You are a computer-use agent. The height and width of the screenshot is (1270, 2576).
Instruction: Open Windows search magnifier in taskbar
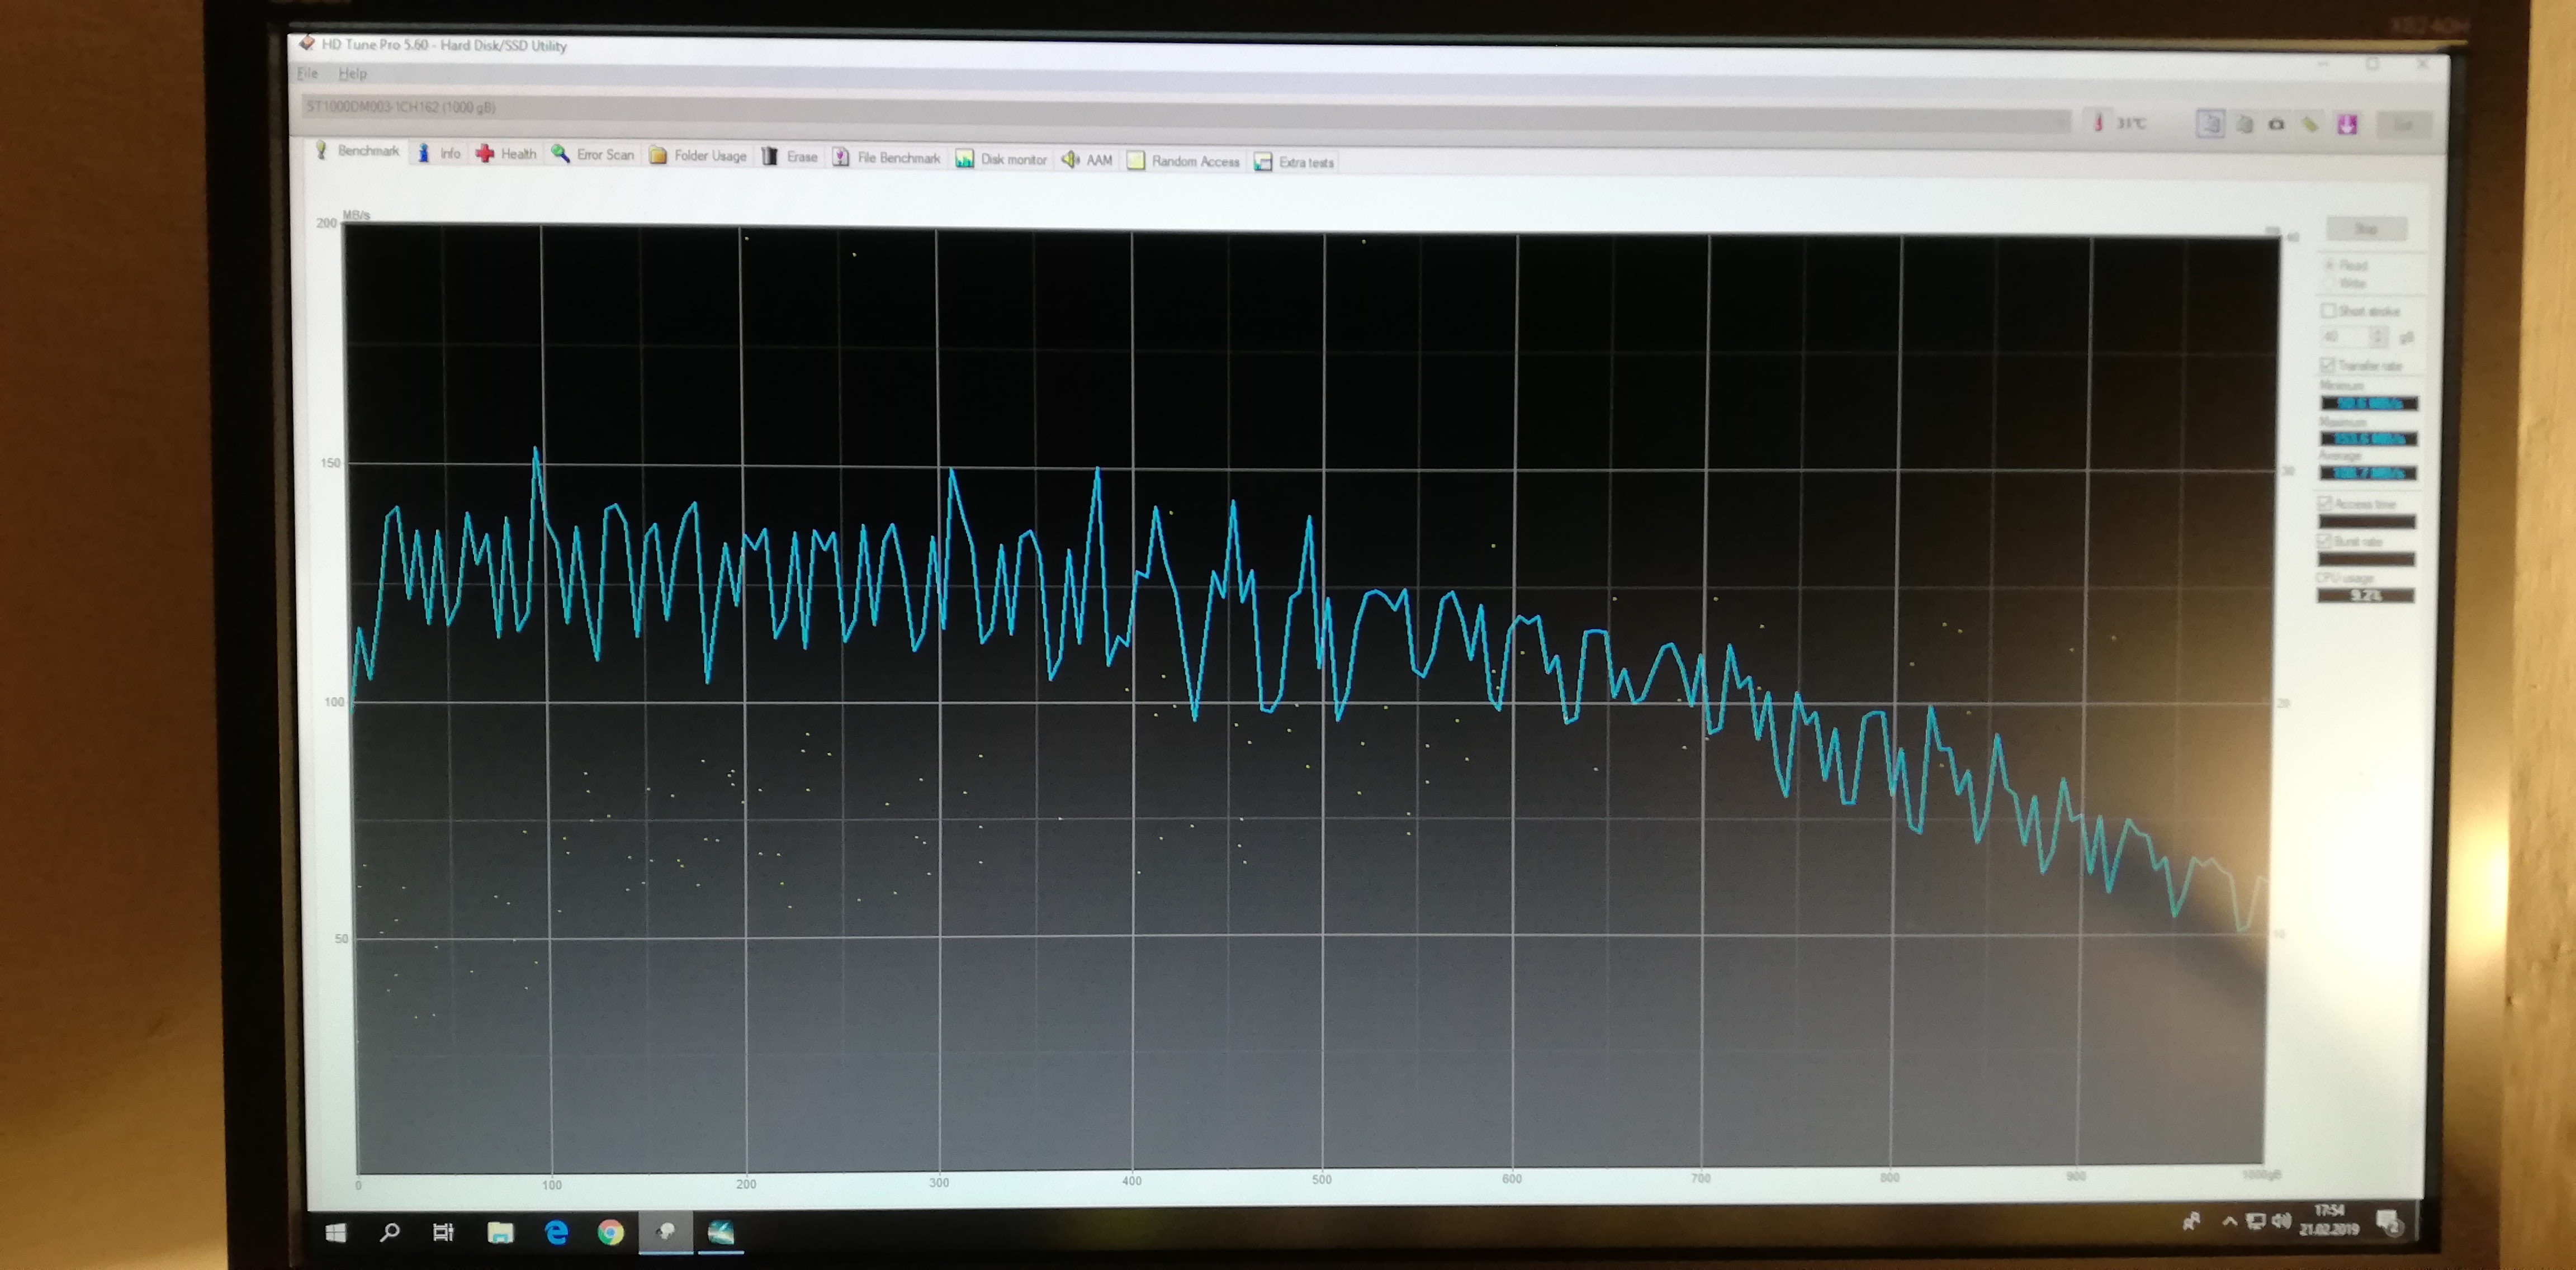390,1232
